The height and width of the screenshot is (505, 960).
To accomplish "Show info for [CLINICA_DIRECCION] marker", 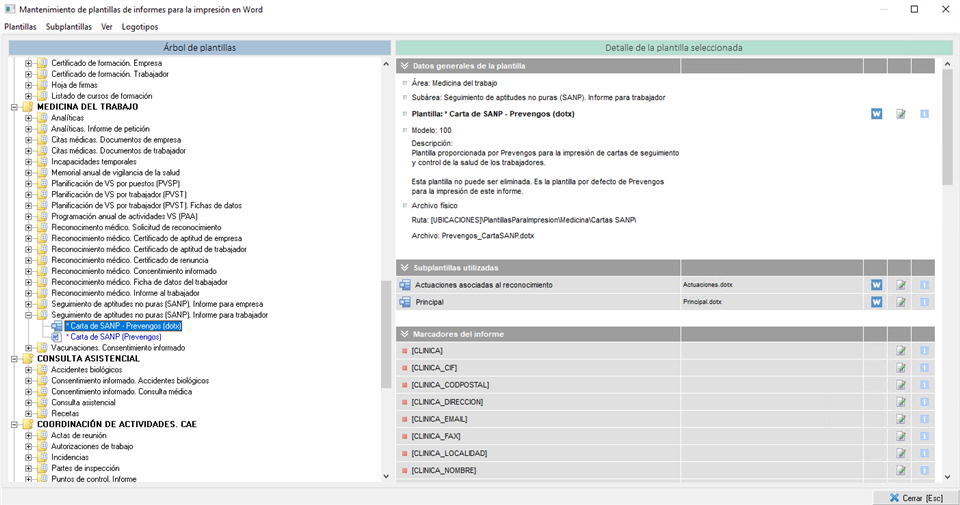I will [x=924, y=402].
